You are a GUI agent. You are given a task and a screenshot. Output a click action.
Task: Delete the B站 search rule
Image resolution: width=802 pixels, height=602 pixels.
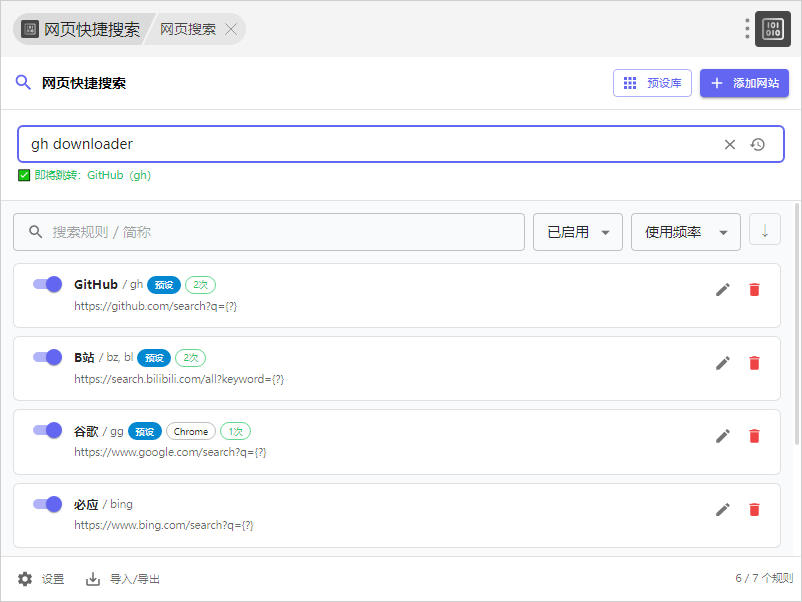pyautogui.click(x=754, y=363)
